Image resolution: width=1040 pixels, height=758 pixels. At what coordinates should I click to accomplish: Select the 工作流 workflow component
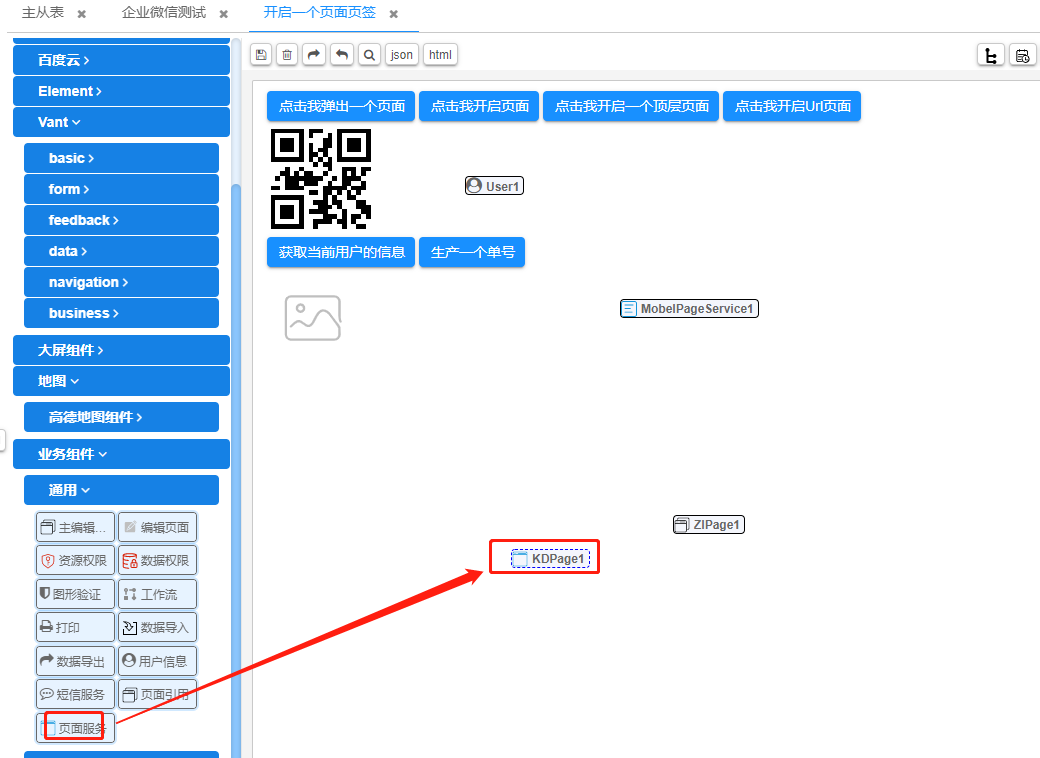click(157, 594)
